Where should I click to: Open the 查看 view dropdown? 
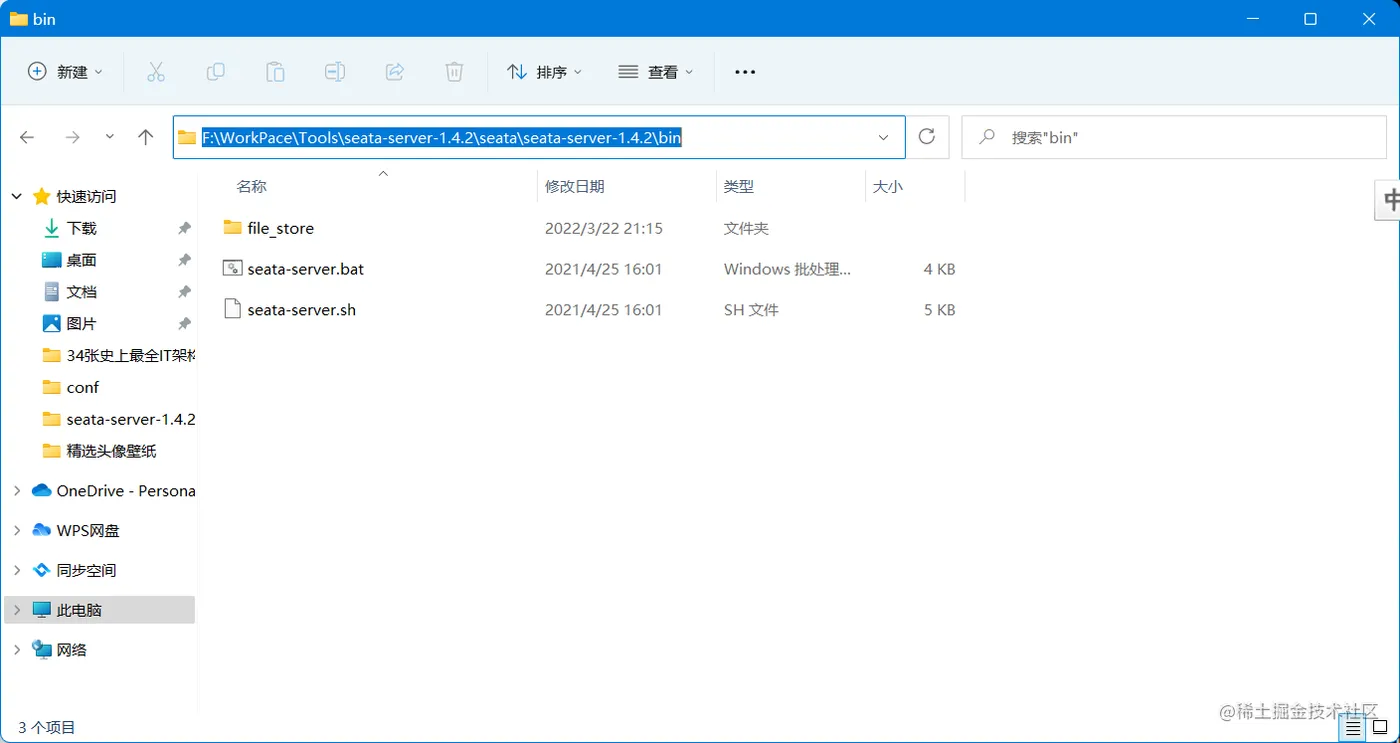[x=656, y=72]
